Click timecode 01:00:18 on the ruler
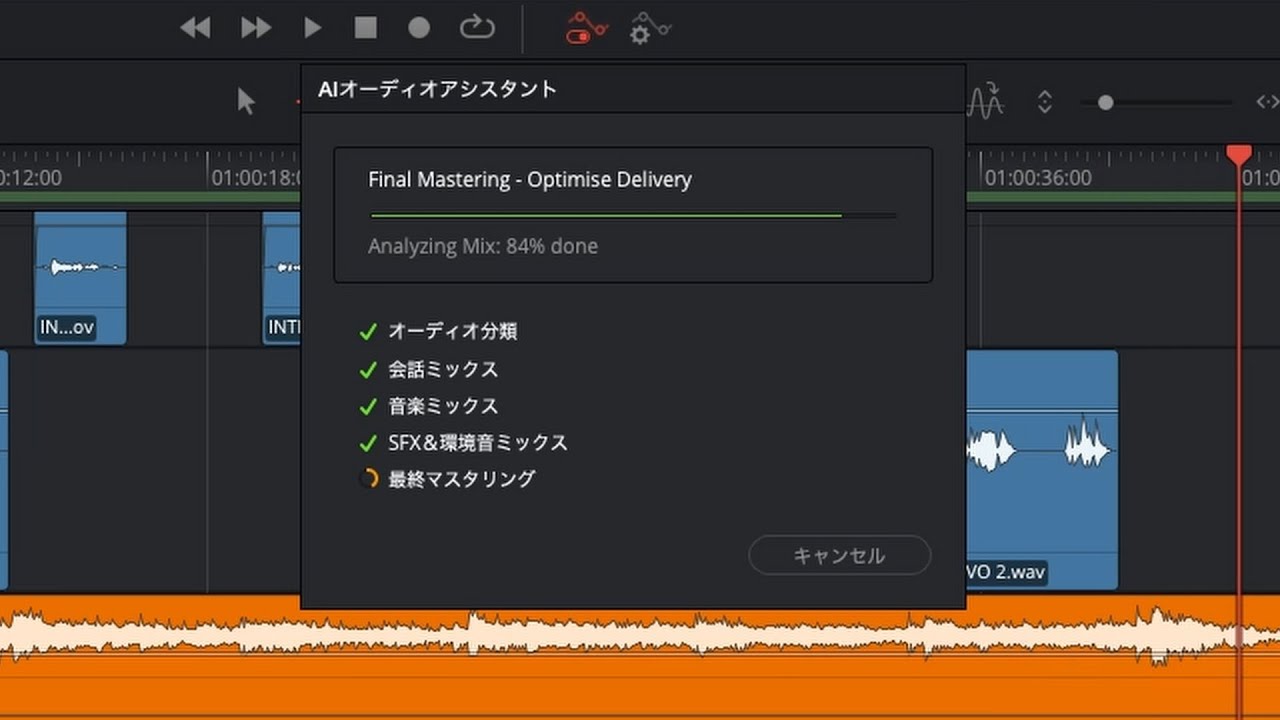 (x=255, y=178)
